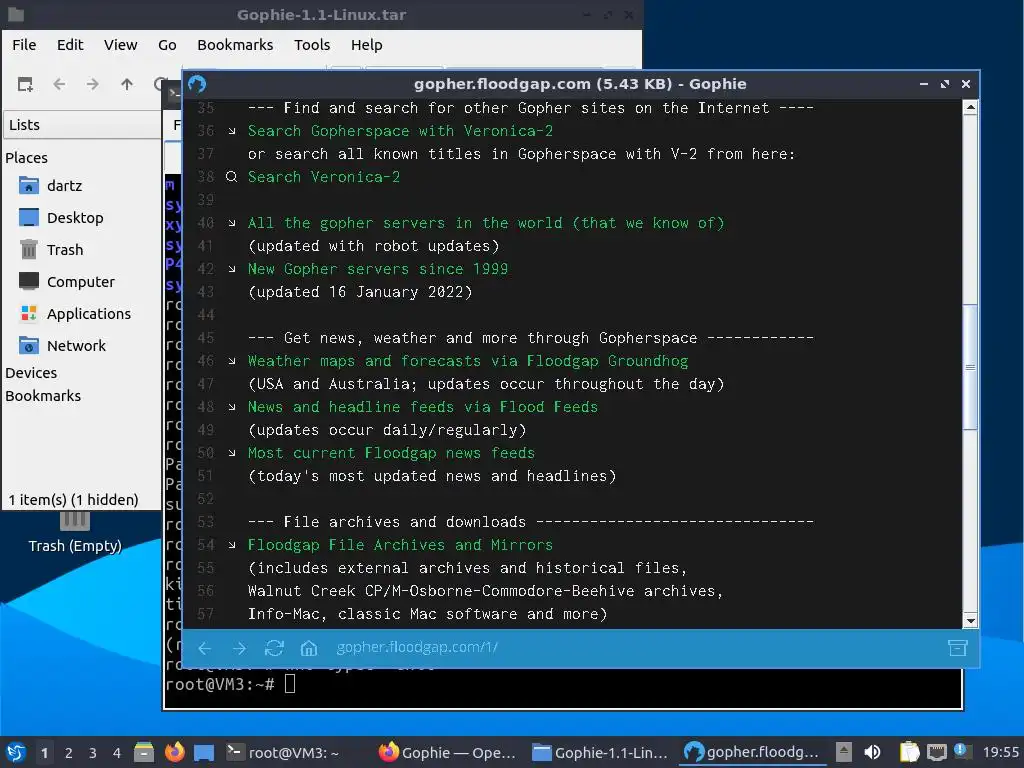
Task: Switch to Gophie Firefox window taskbar button
Action: [448, 752]
